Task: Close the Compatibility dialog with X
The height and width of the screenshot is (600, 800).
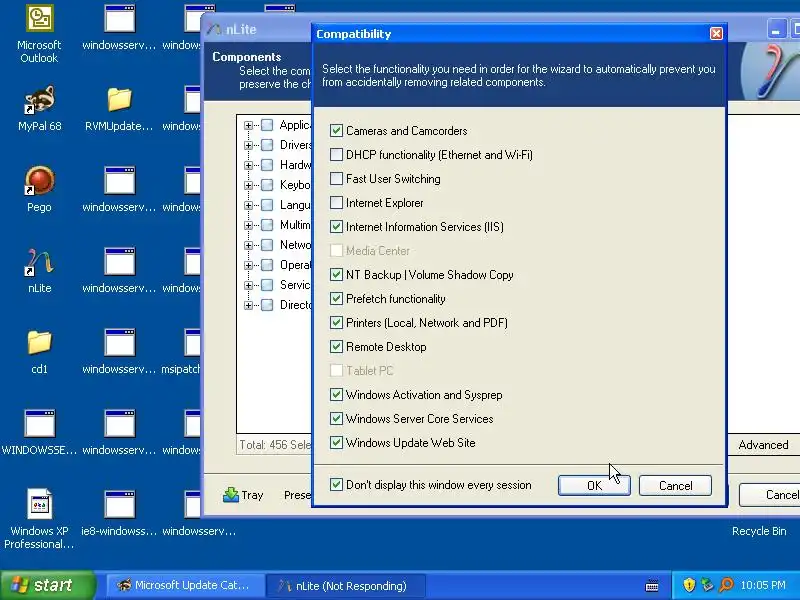Action: (716, 34)
